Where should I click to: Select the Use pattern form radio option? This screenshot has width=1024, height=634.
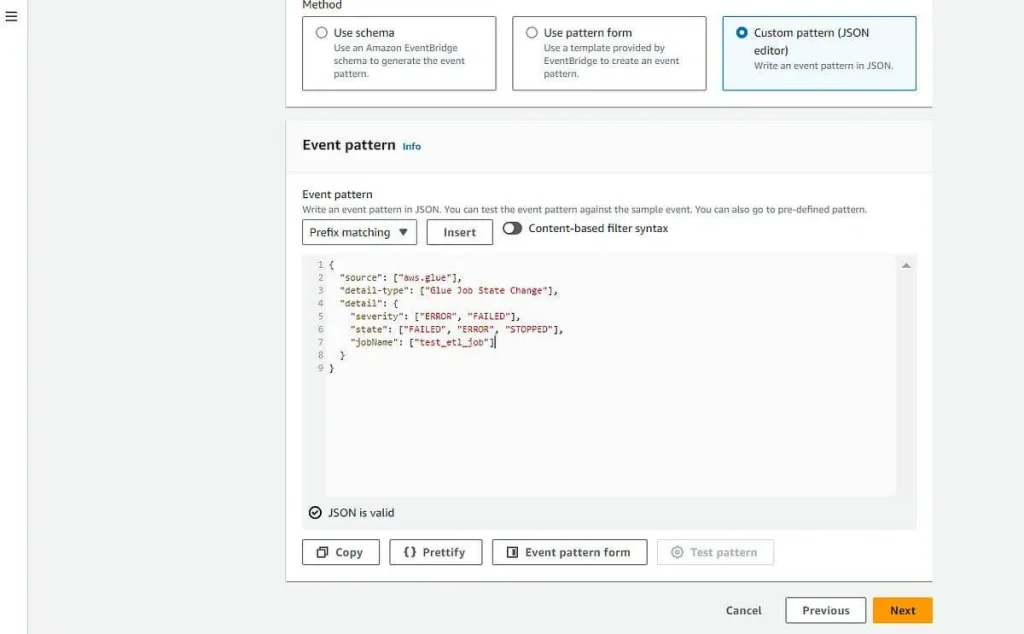tap(532, 33)
